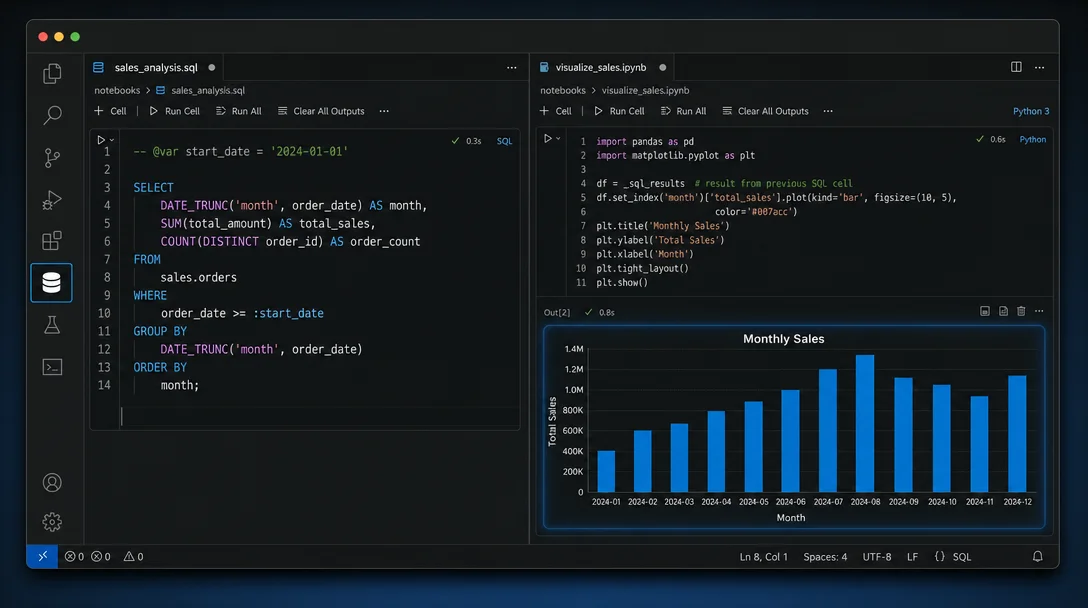The image size is (1088, 608).
Task: Click the remote connection icon in status bar
Action: (42, 556)
